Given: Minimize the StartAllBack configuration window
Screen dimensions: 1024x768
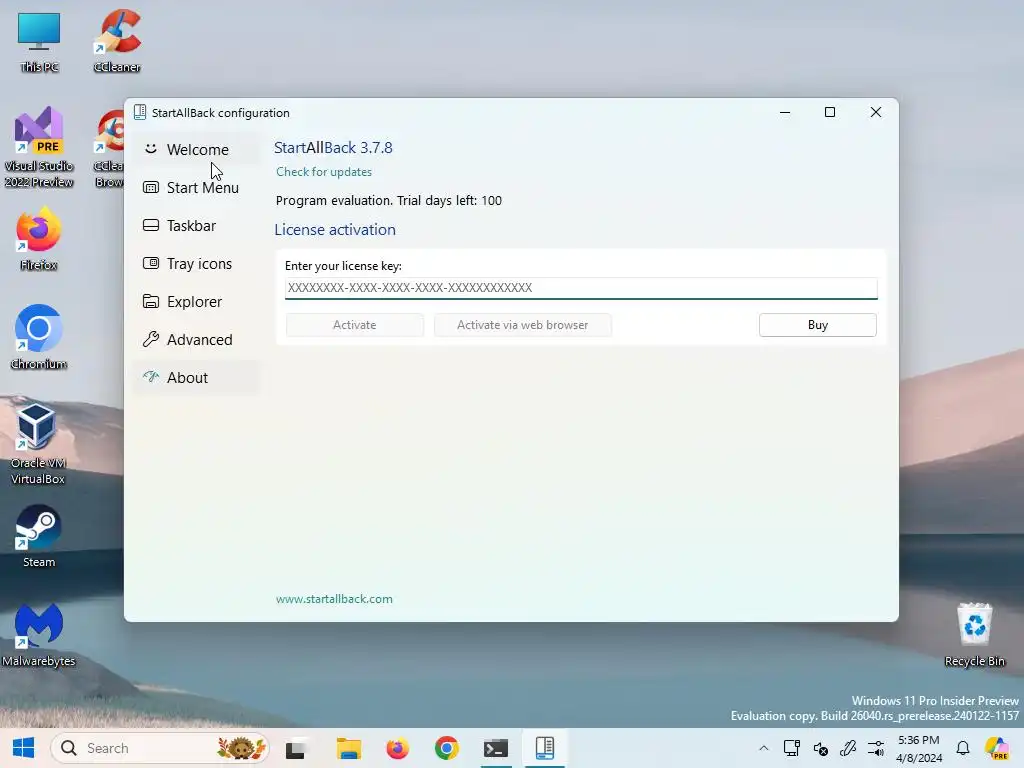Looking at the screenshot, I should [x=785, y=112].
